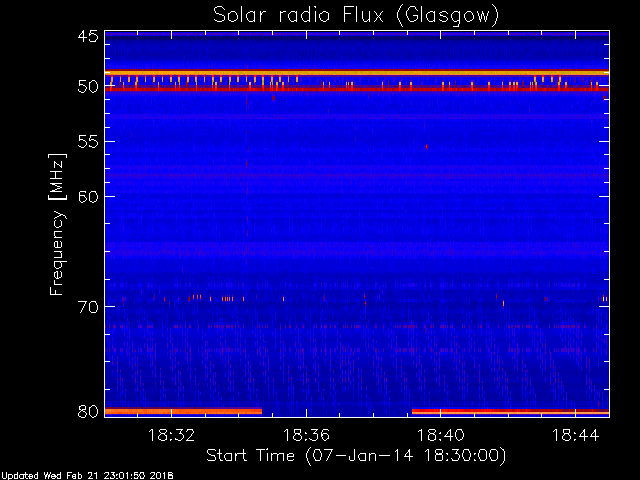The width and height of the screenshot is (640, 480).
Task: Click the "Start Time (07-Jan-14 18:30:00)" label
Action: [356, 455]
